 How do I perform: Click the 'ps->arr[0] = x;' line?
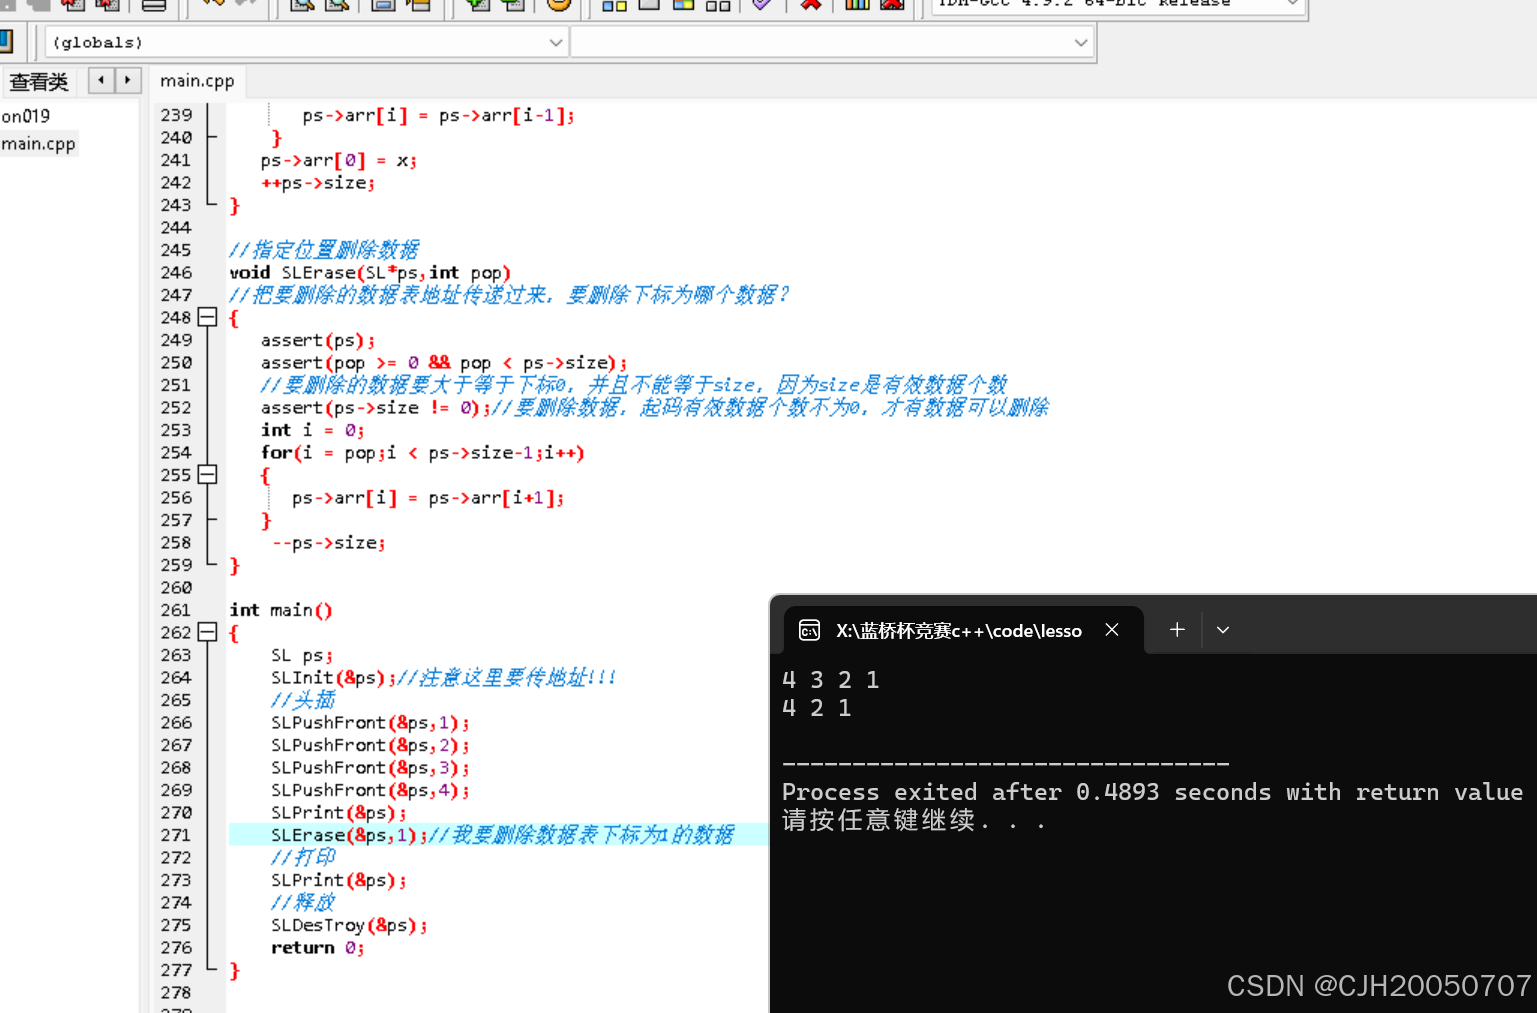click(339, 160)
